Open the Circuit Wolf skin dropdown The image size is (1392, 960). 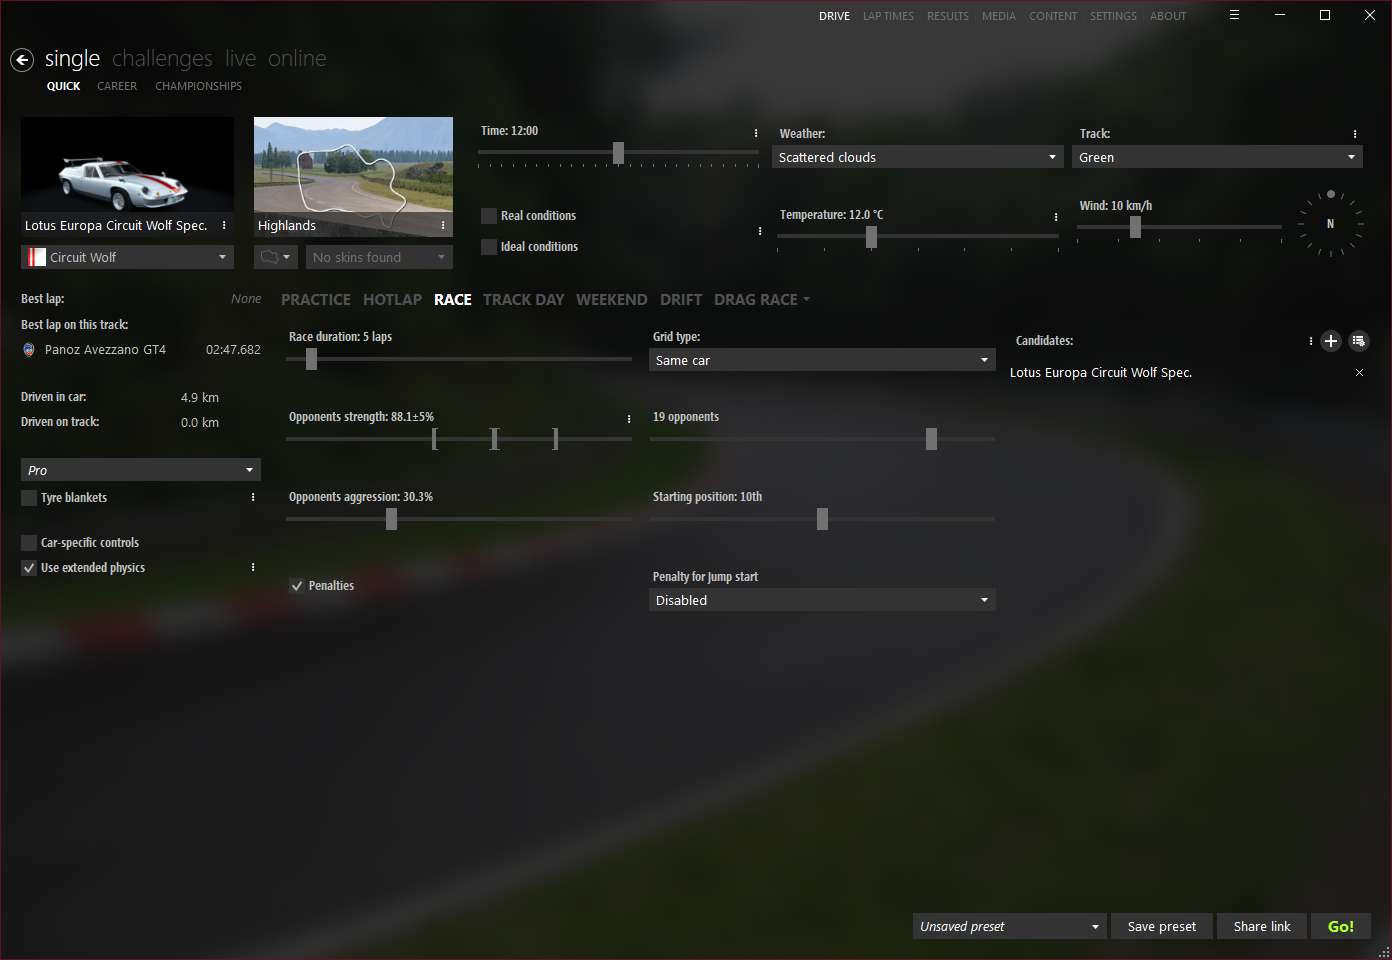click(x=127, y=257)
